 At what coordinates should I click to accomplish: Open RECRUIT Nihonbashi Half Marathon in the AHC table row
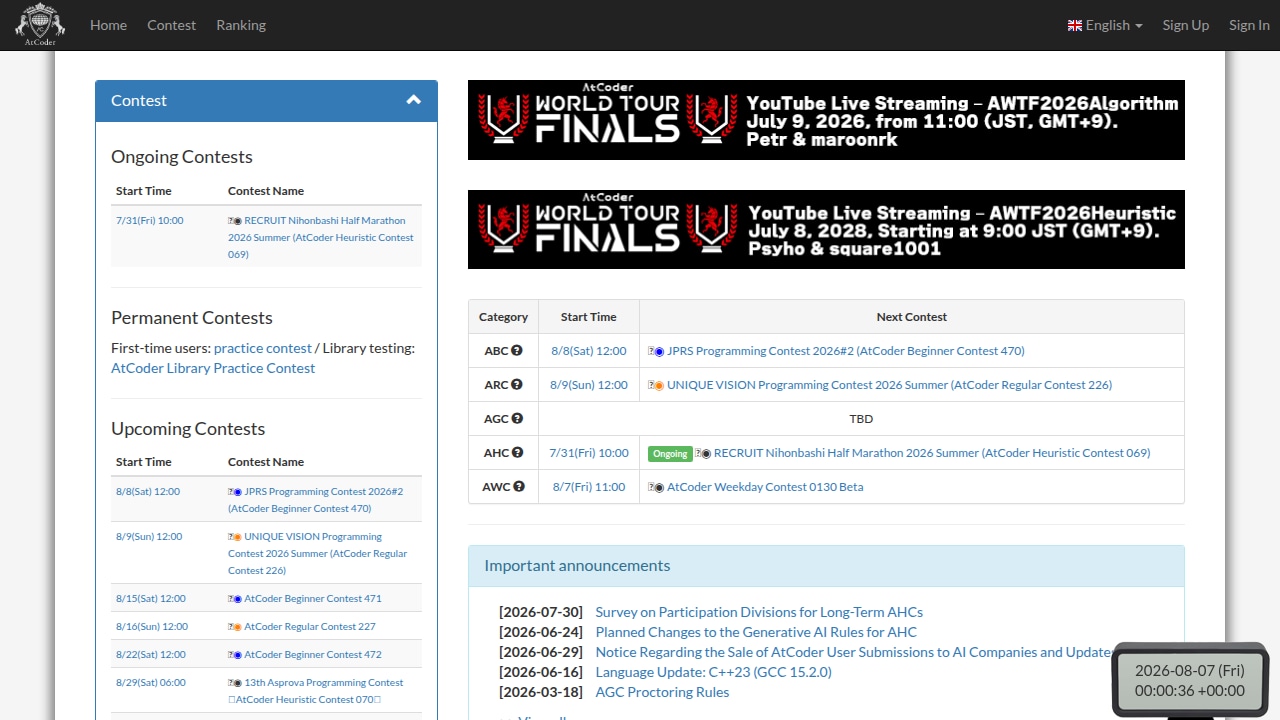tap(932, 453)
